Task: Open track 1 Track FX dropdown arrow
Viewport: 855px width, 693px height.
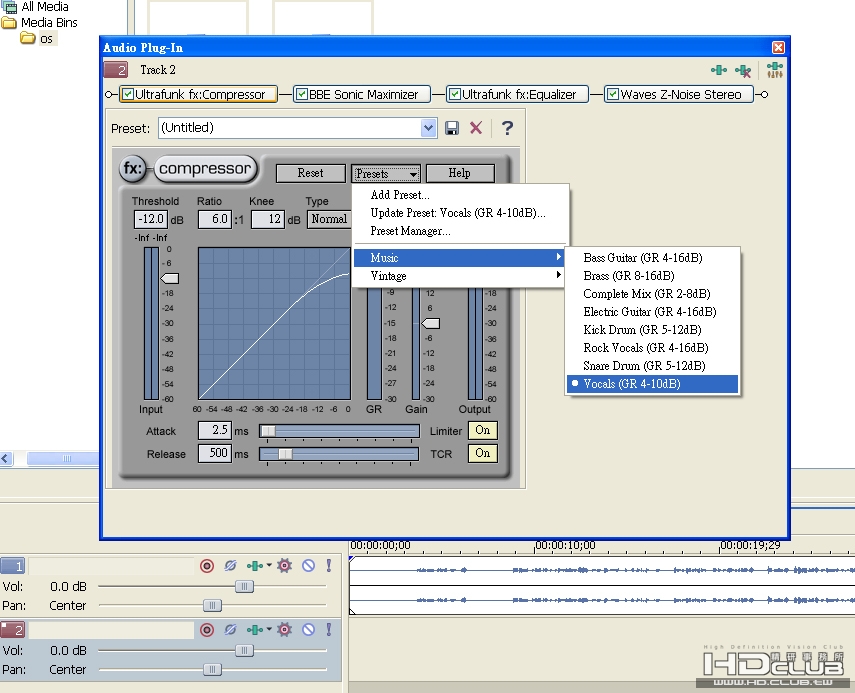Action: pyautogui.click(x=269, y=565)
